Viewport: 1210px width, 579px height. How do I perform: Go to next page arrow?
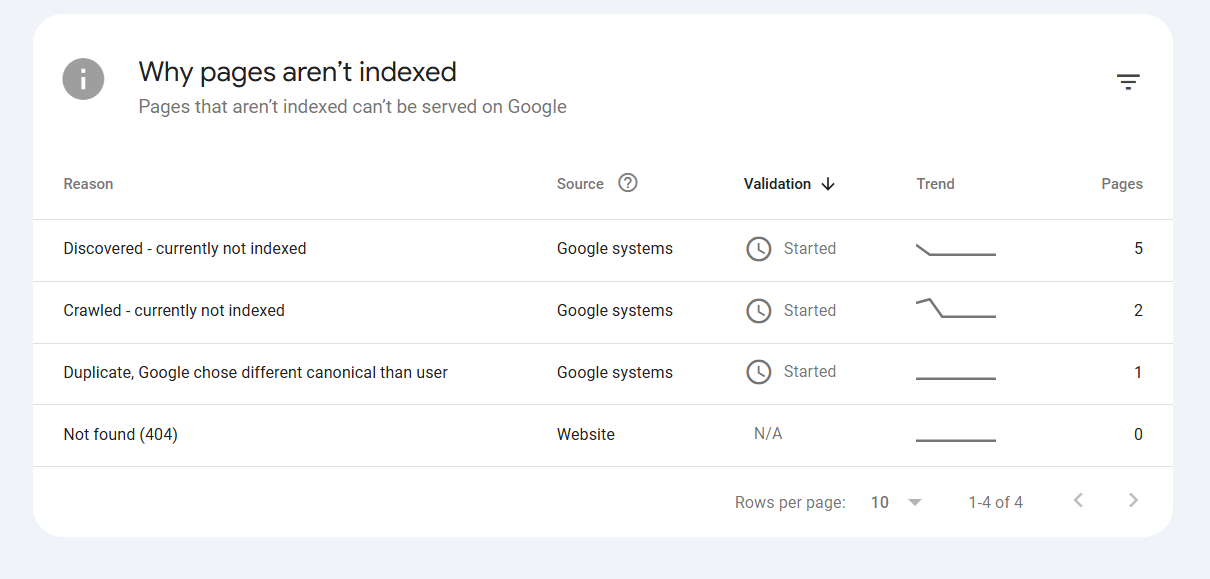[x=1133, y=501]
